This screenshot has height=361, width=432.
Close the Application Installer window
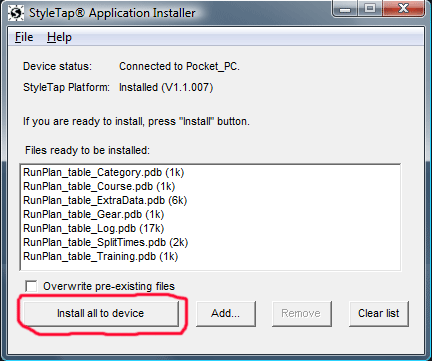point(404,9)
